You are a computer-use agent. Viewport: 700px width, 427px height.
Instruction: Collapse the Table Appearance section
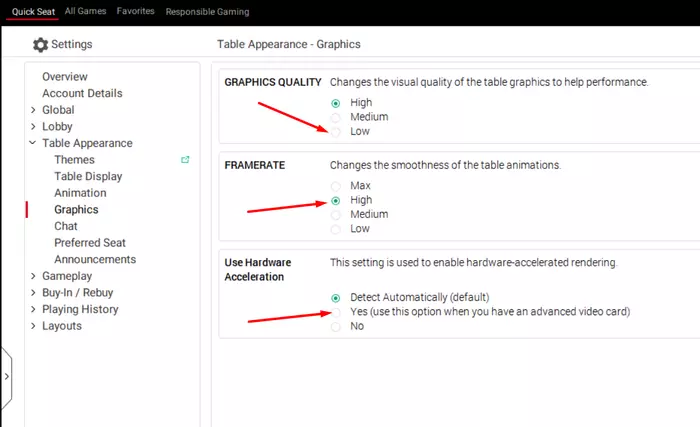coord(33,143)
